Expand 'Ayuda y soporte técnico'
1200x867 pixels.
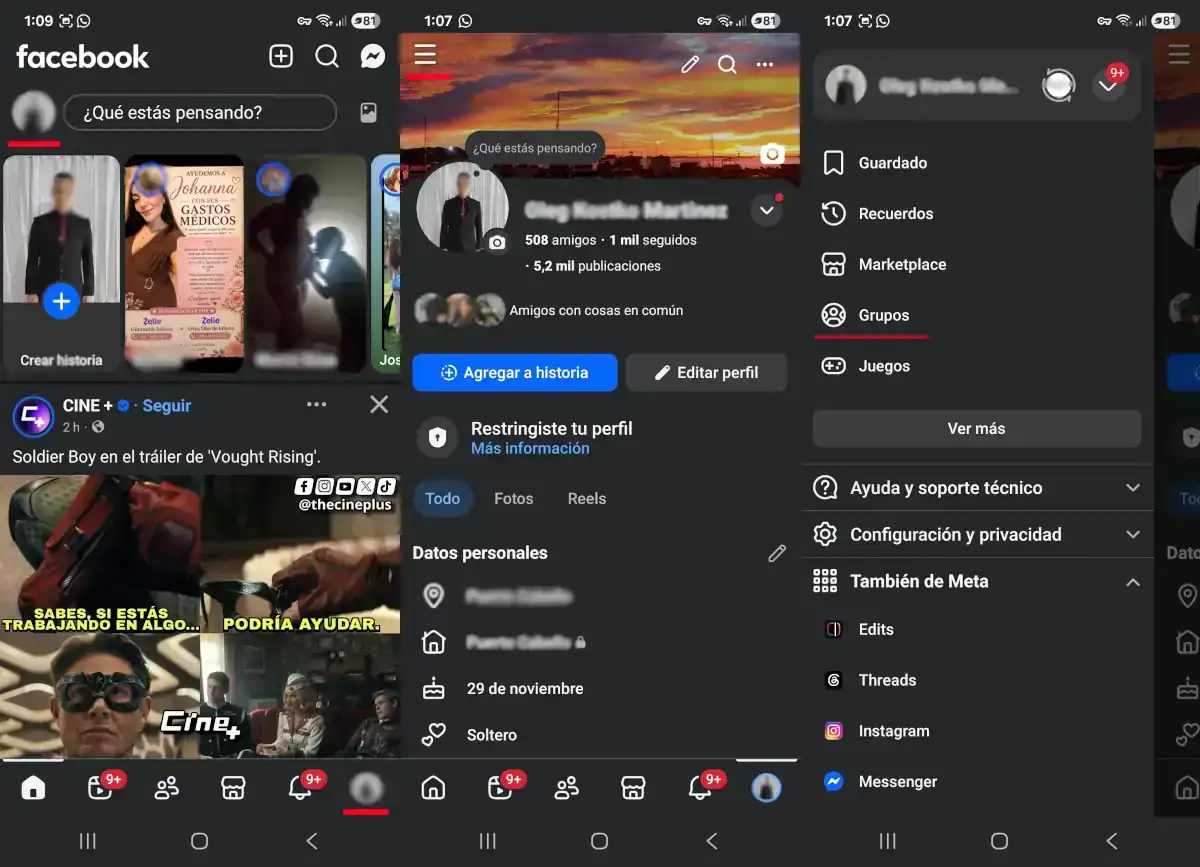[976, 488]
